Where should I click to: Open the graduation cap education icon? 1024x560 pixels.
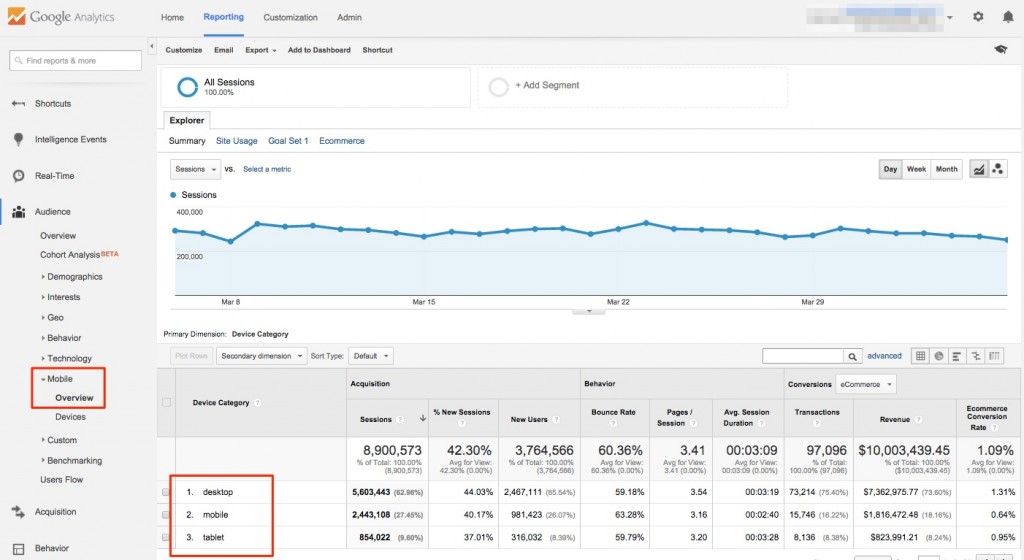(1000, 49)
